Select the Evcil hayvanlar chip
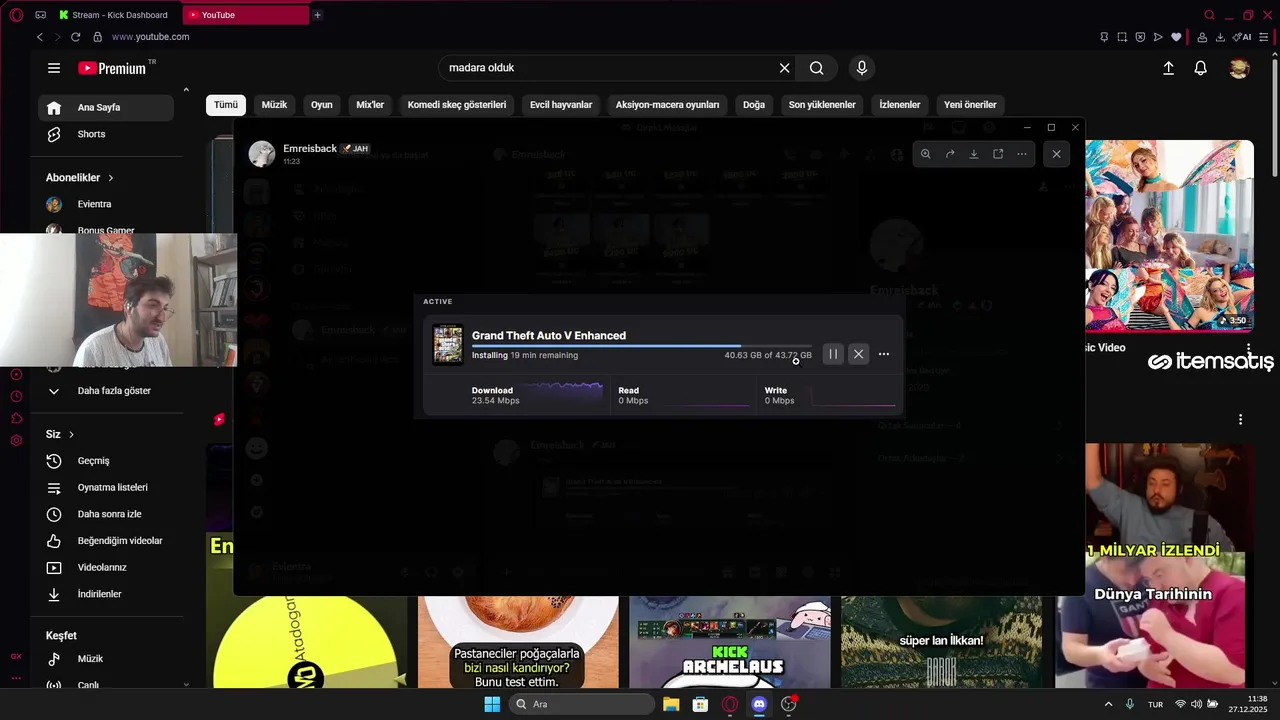 [x=561, y=104]
